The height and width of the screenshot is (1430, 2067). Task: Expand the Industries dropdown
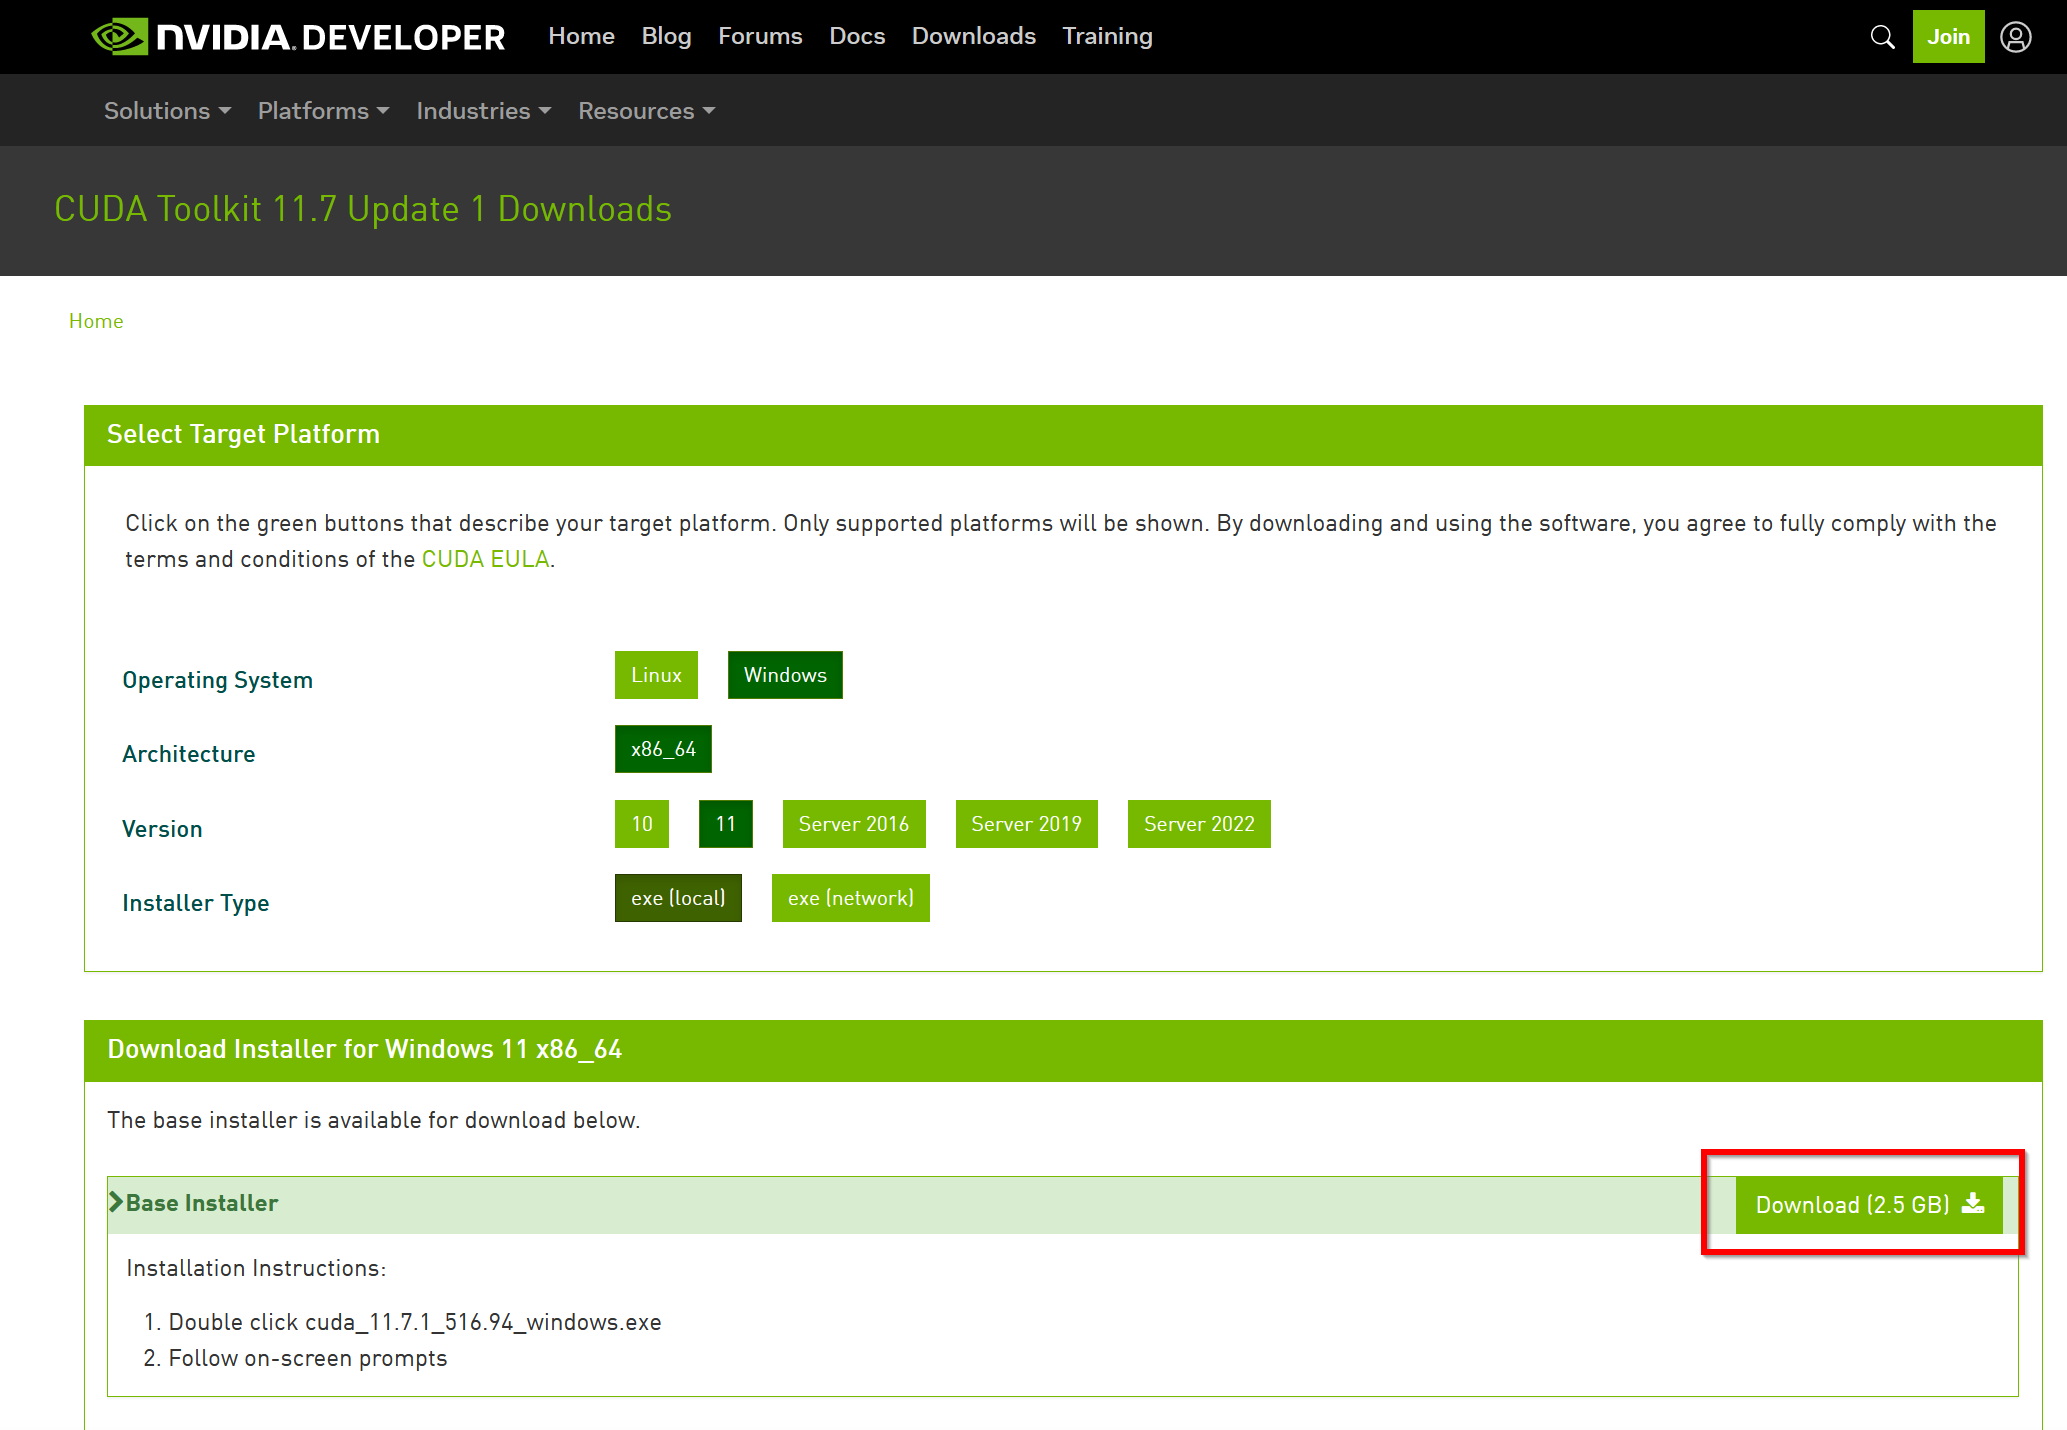pos(484,111)
